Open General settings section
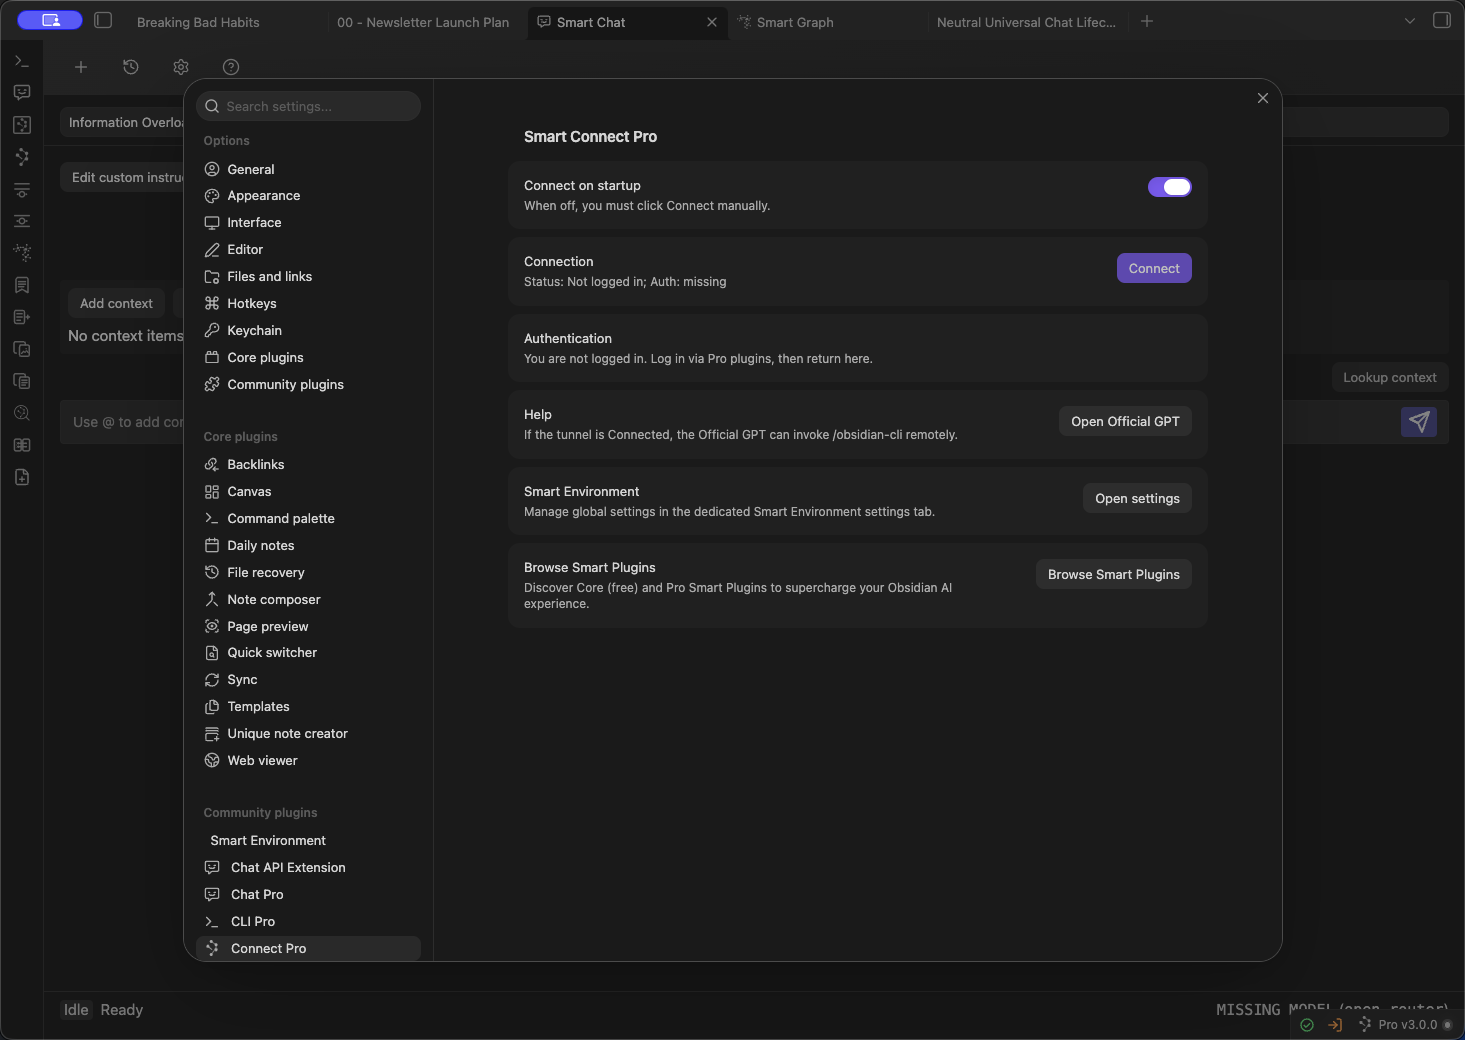This screenshot has height=1040, width=1465. (x=308, y=169)
